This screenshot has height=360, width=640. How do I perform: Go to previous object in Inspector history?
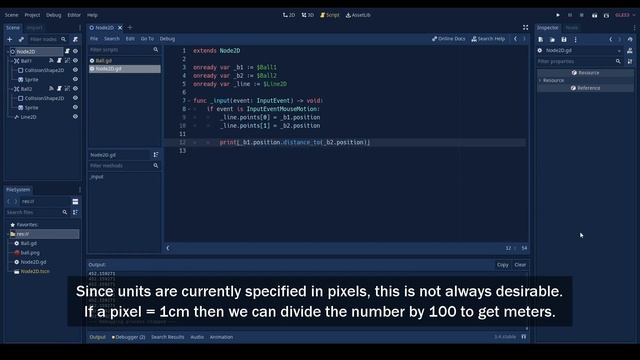coord(611,40)
